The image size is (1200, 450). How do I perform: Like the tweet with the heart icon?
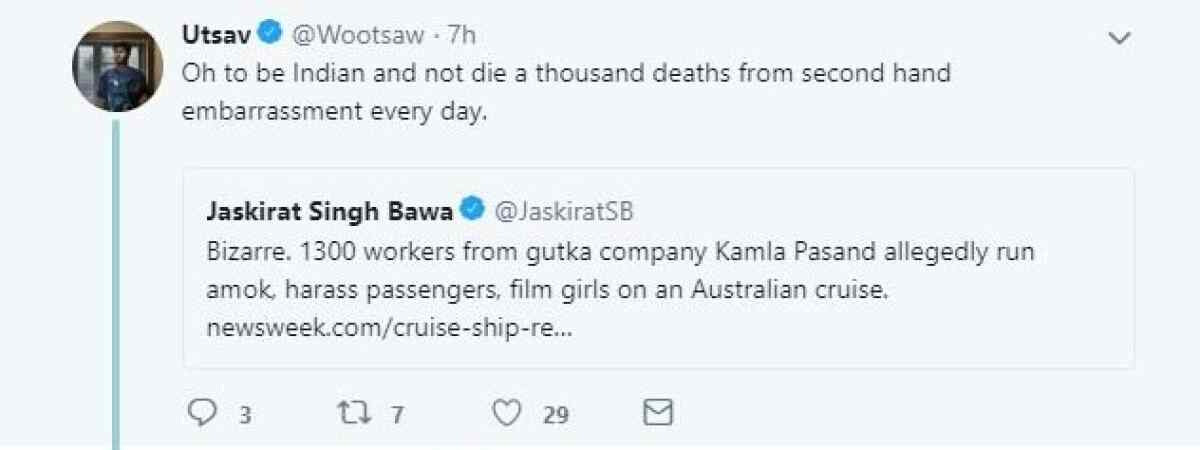[509, 412]
